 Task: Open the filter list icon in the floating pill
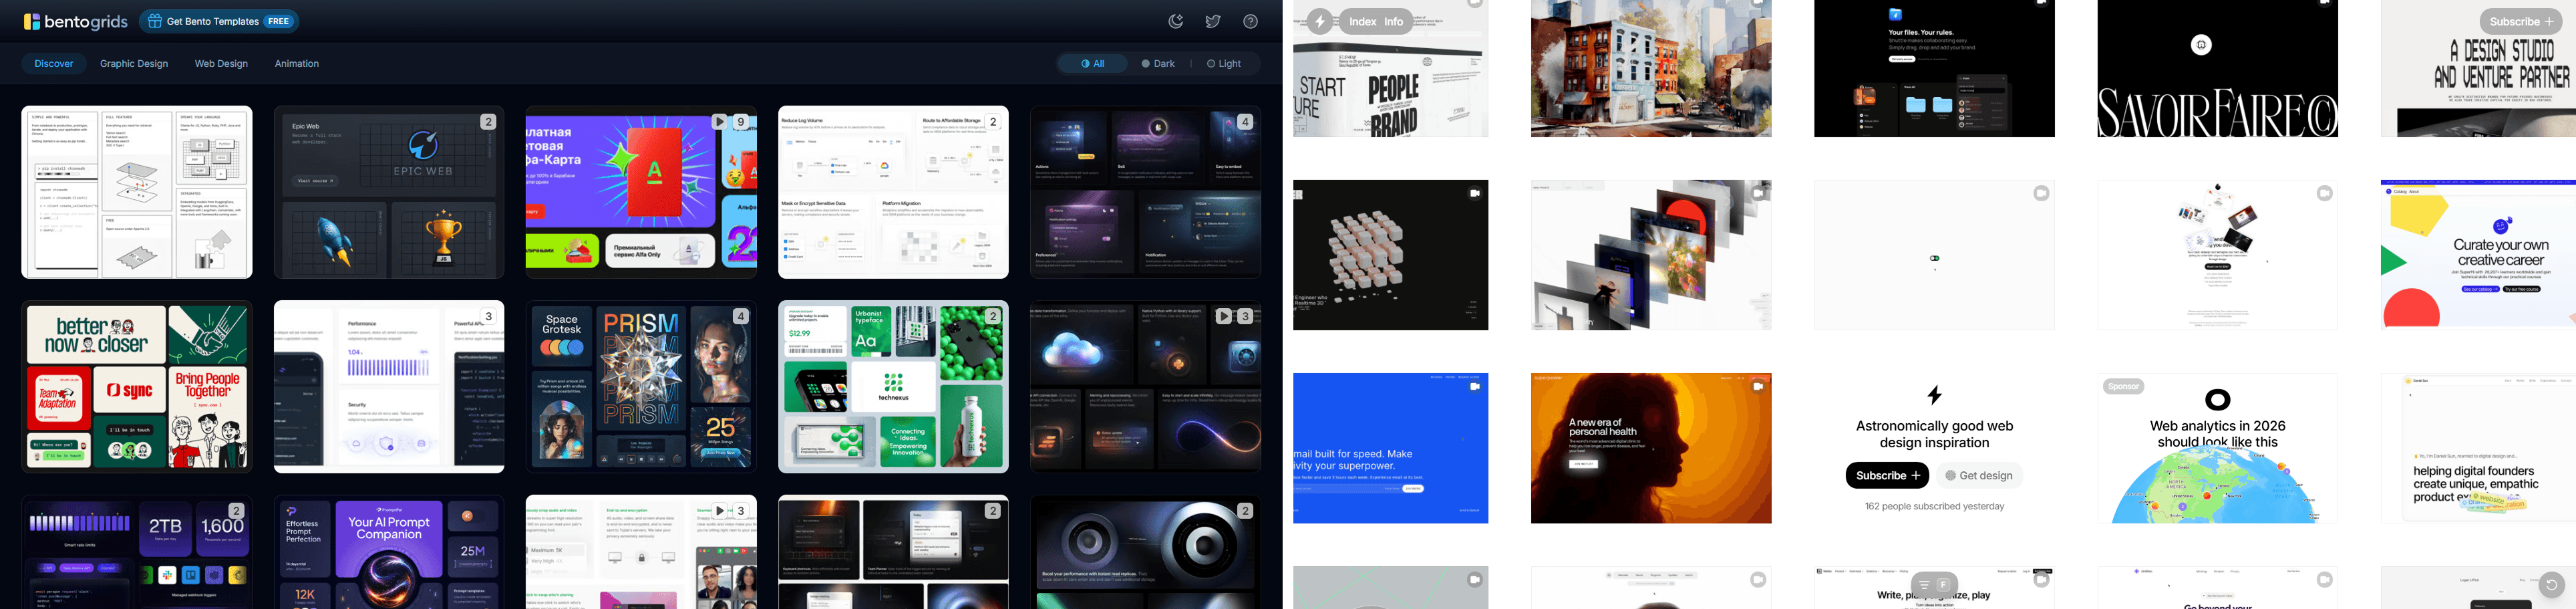1924,585
